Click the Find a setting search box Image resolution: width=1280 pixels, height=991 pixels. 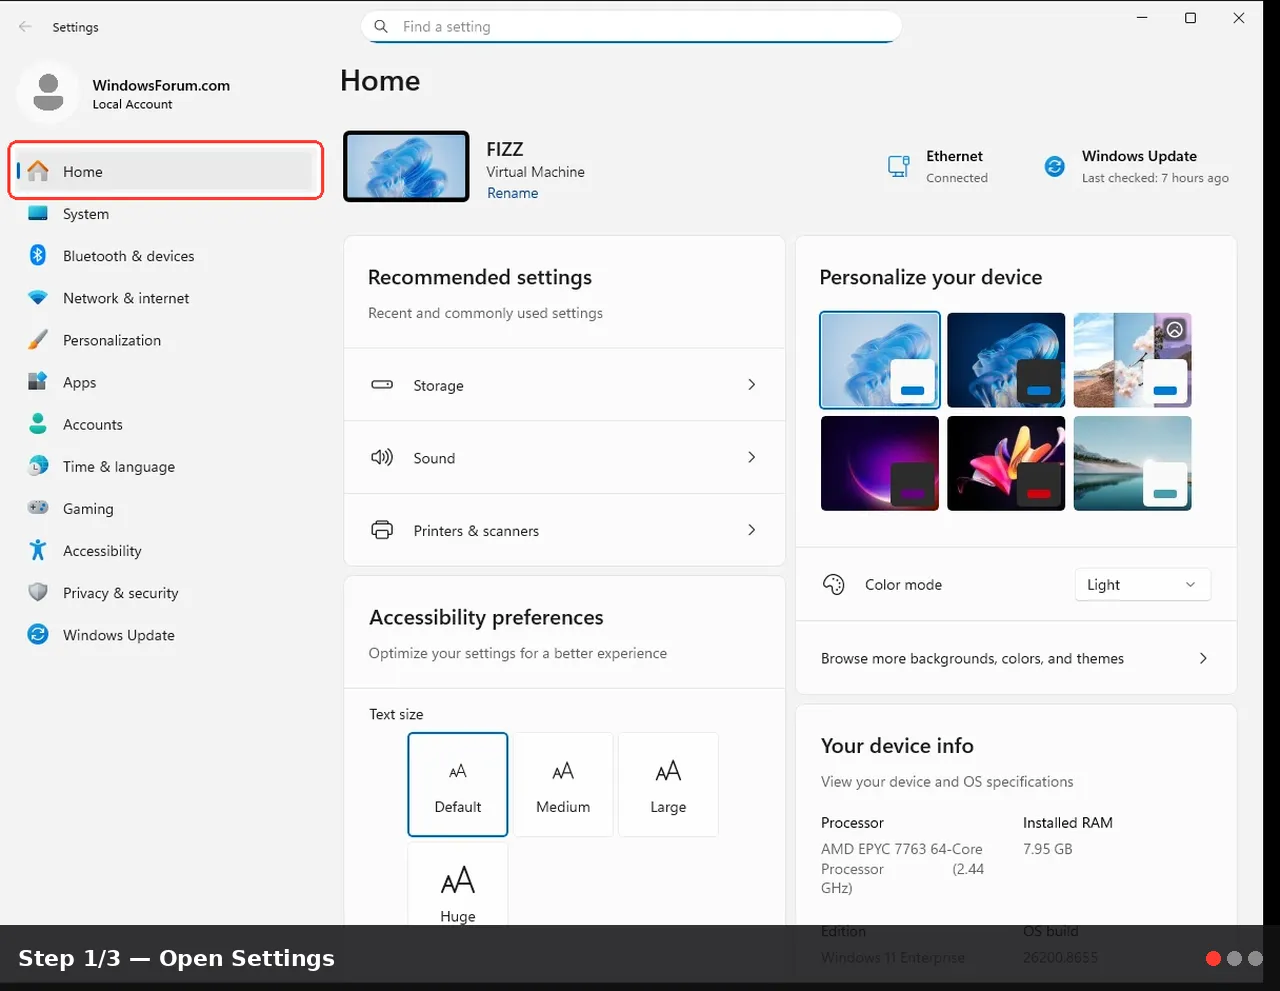coord(631,27)
